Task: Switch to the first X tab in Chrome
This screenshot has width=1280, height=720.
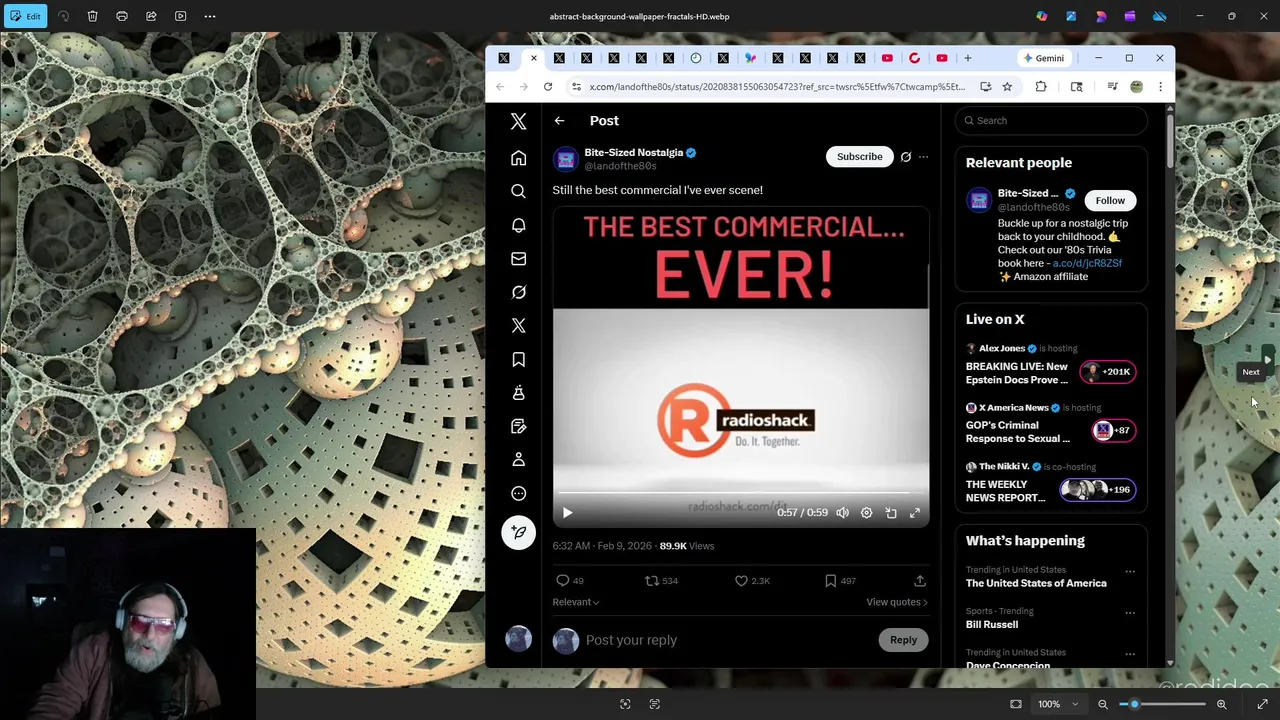Action: tap(504, 58)
